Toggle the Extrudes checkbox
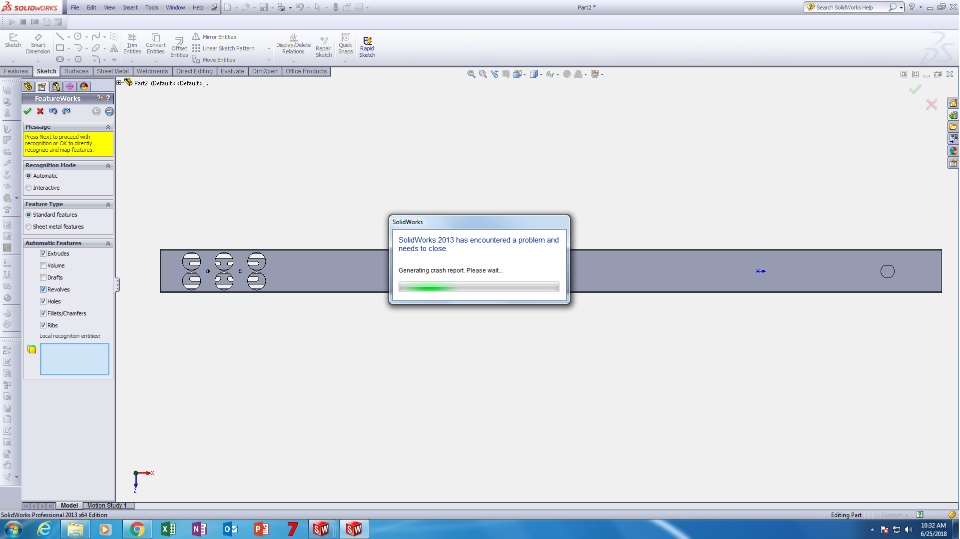Screen dimensions: 960x539 pyautogui.click(x=43, y=254)
